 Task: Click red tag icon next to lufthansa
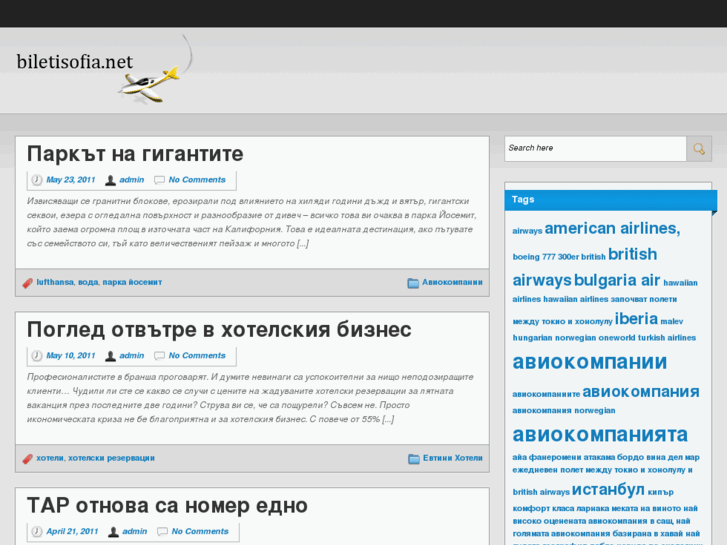[28, 282]
